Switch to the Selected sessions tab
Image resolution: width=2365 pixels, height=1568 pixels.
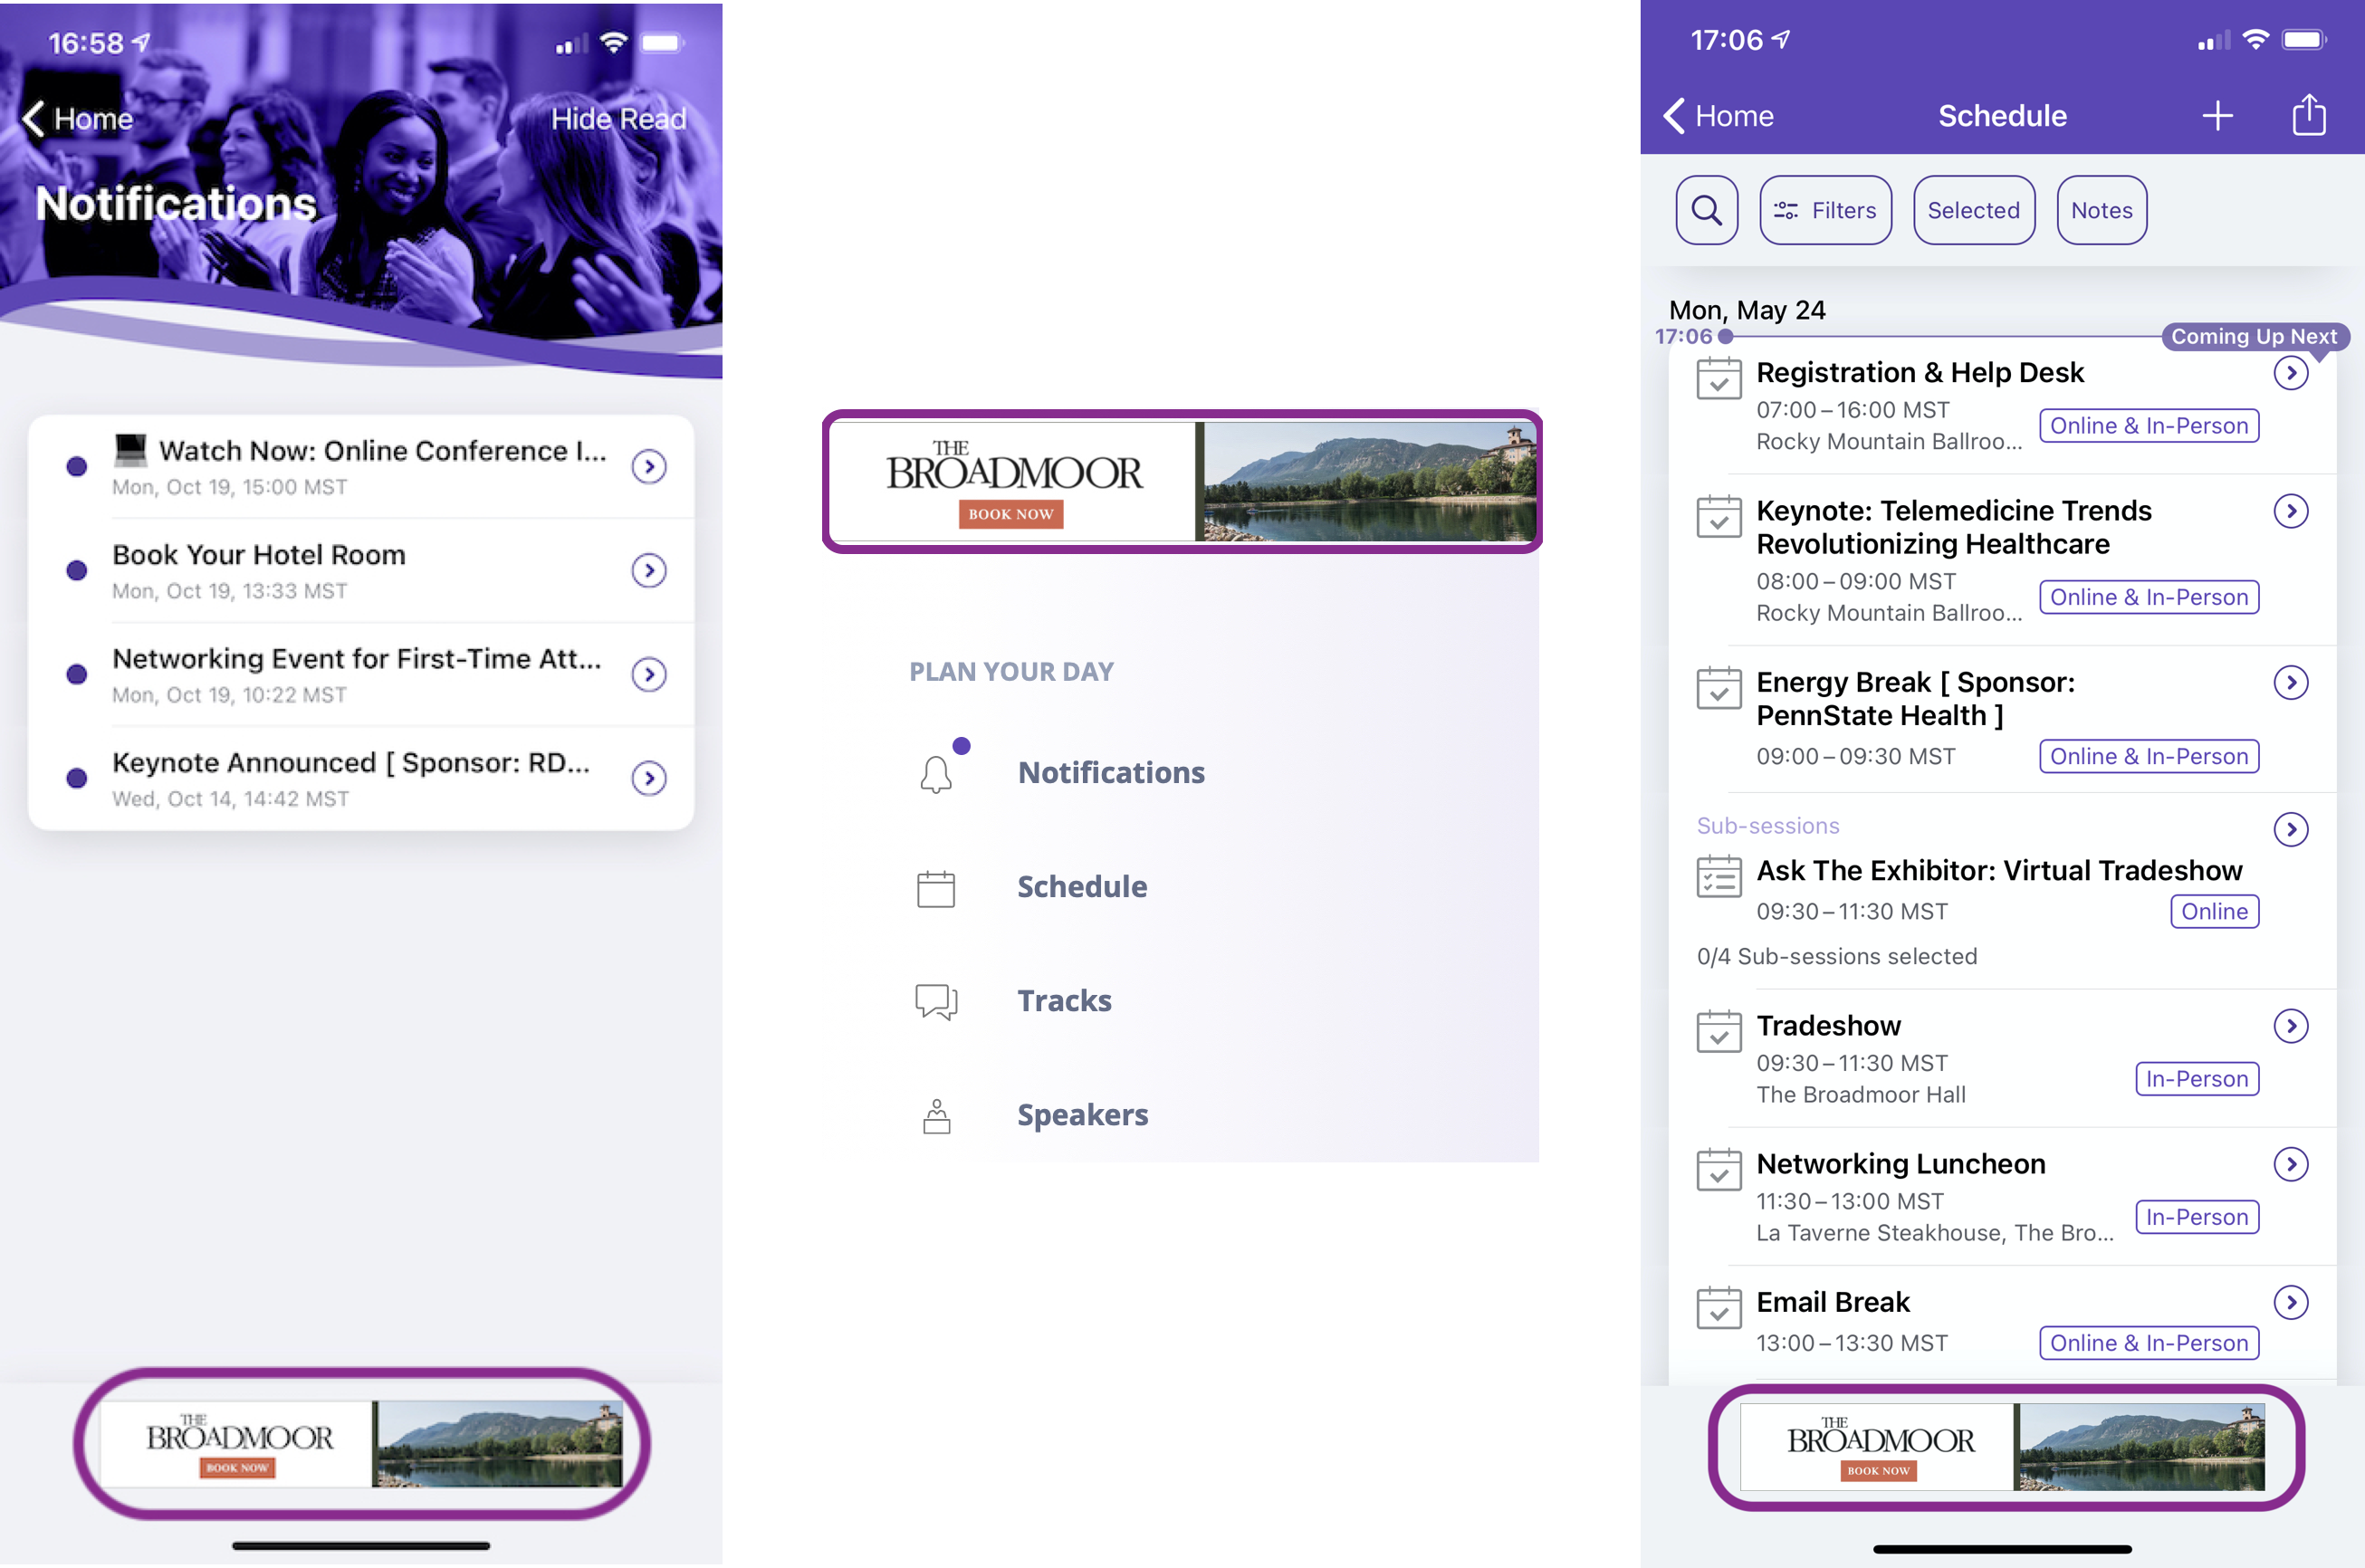tap(1973, 210)
